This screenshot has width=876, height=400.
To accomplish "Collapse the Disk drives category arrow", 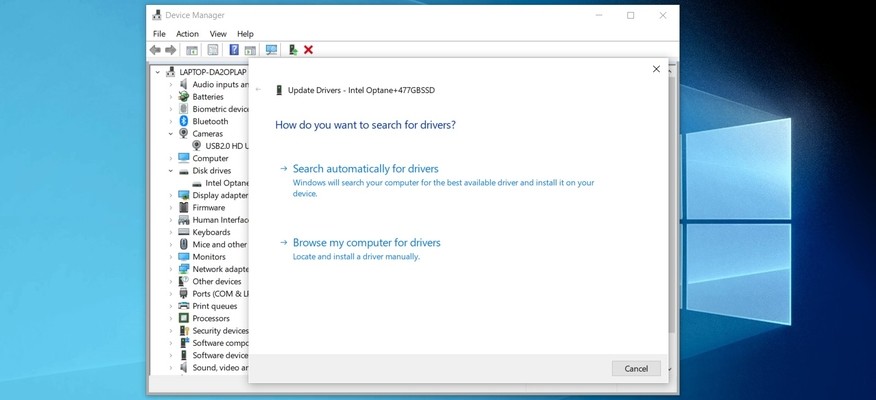I will (170, 170).
